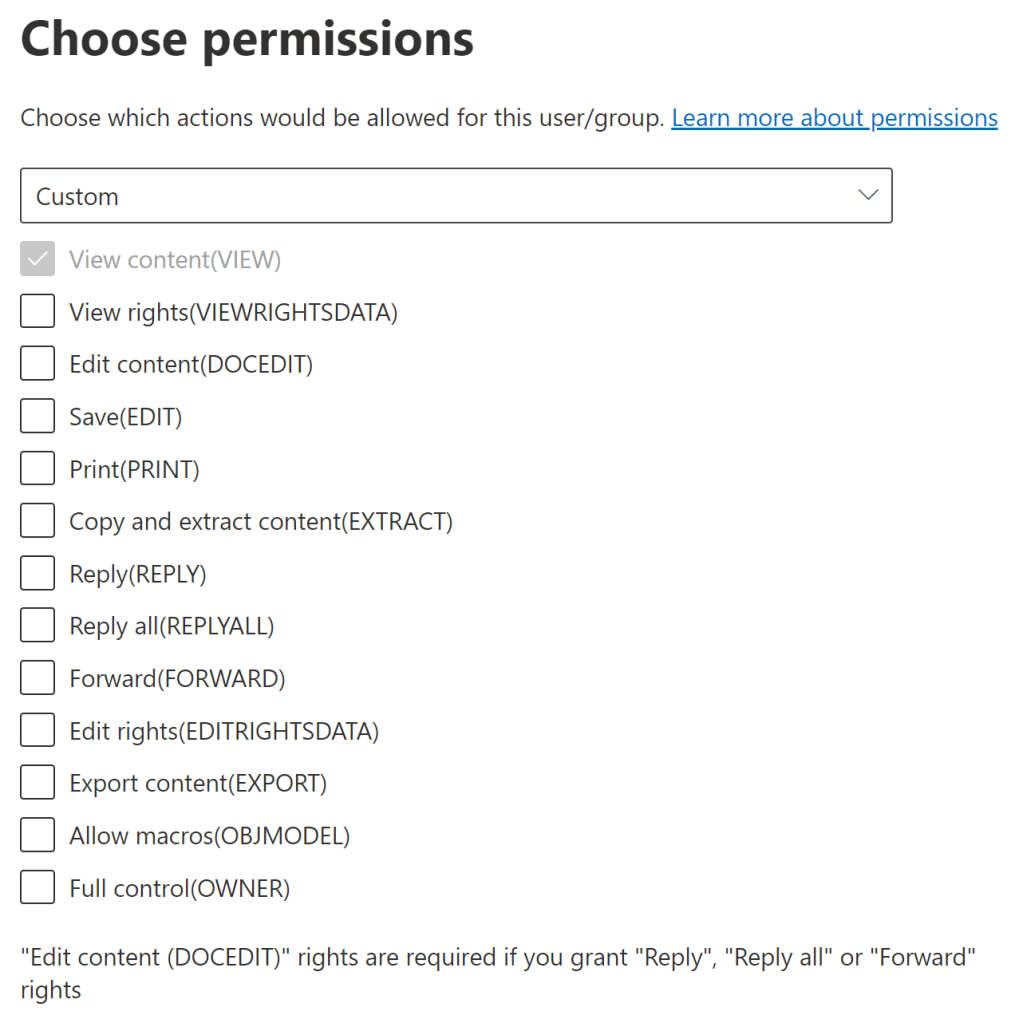Open Learn more about permissions link

[x=834, y=118]
